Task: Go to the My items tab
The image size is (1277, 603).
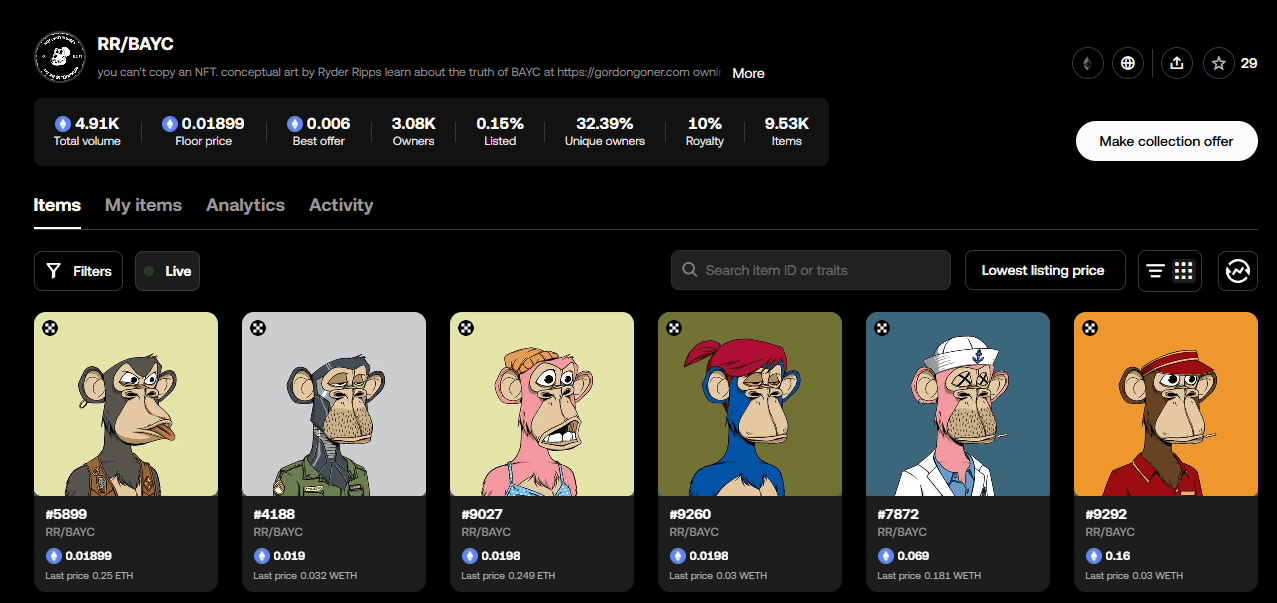Action: [x=143, y=205]
